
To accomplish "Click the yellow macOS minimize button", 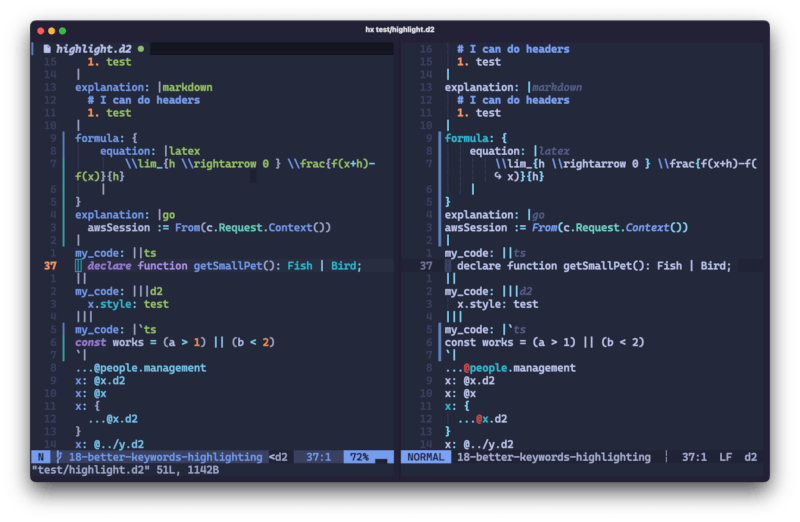I will point(52,31).
